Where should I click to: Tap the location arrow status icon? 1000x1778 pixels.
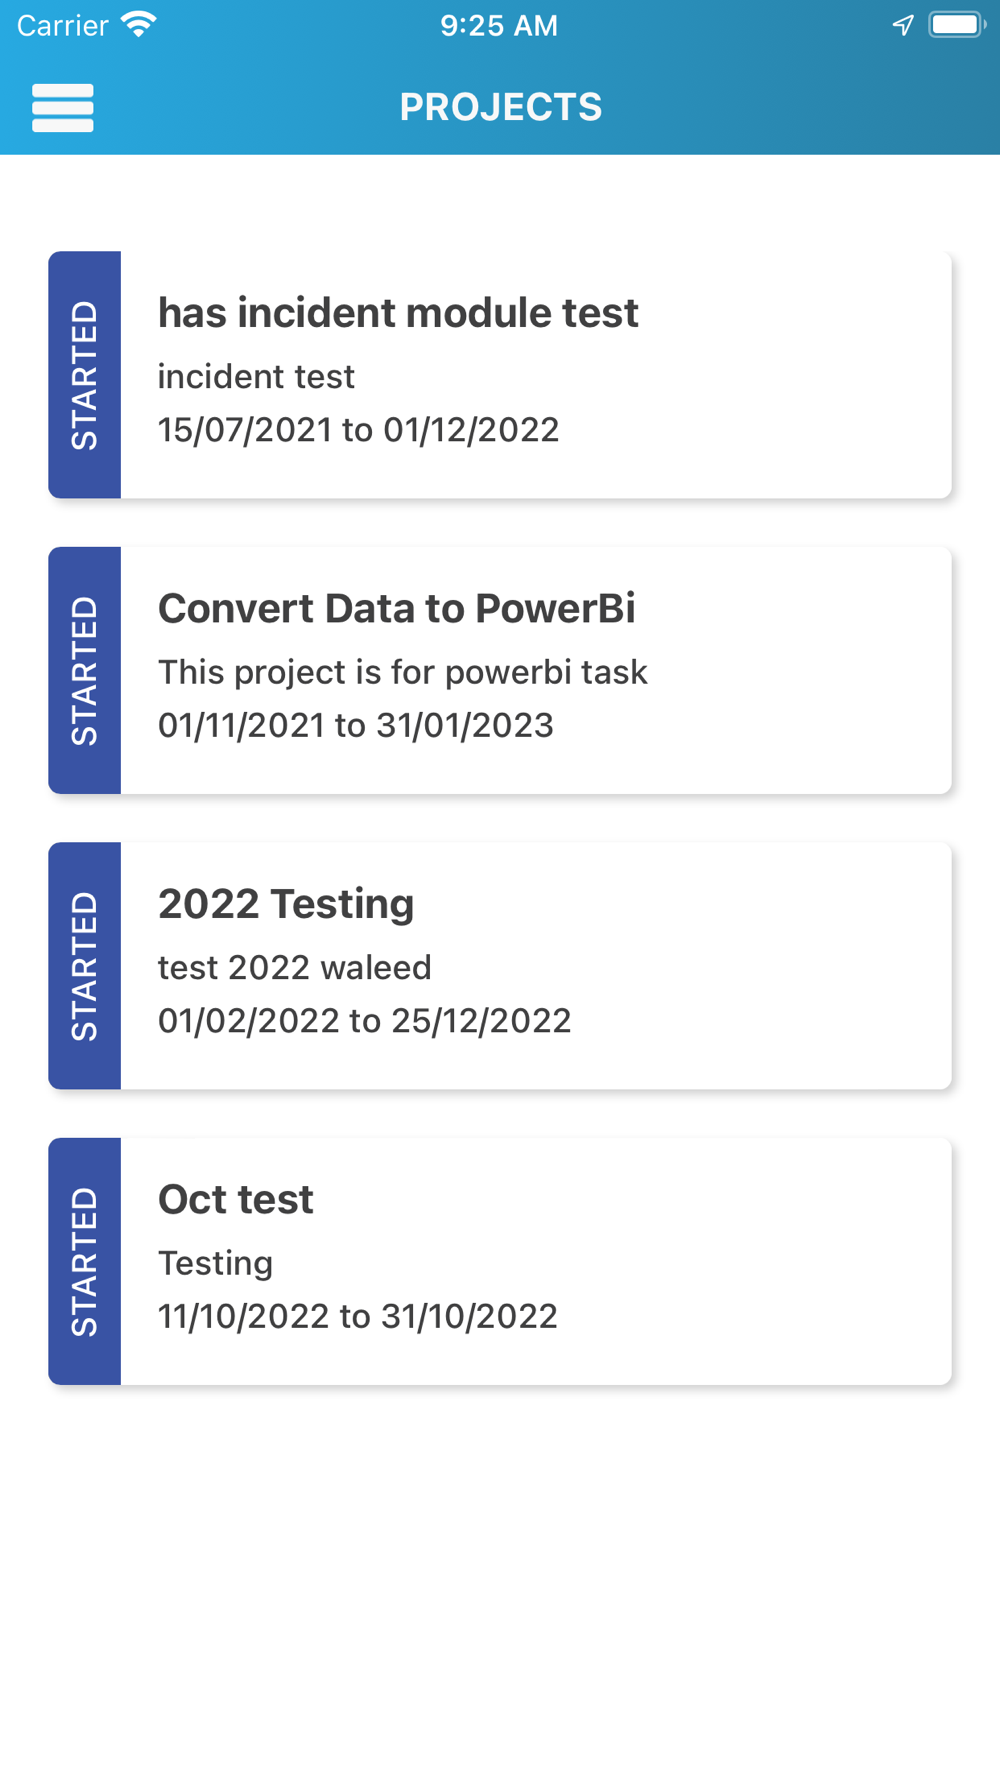click(903, 25)
